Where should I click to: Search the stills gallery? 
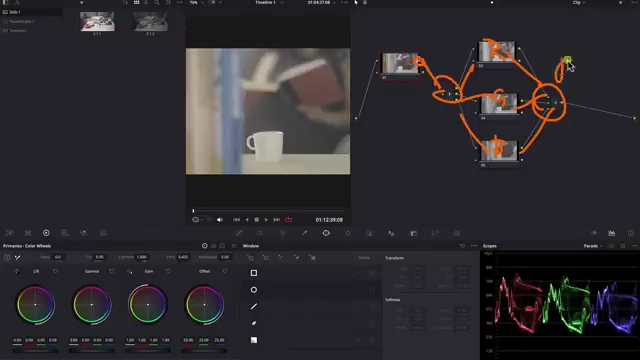157,2
